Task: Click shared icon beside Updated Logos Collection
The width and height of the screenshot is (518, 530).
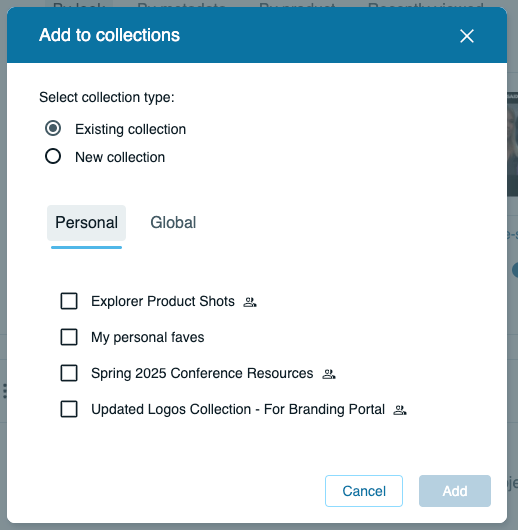Action: 400,410
